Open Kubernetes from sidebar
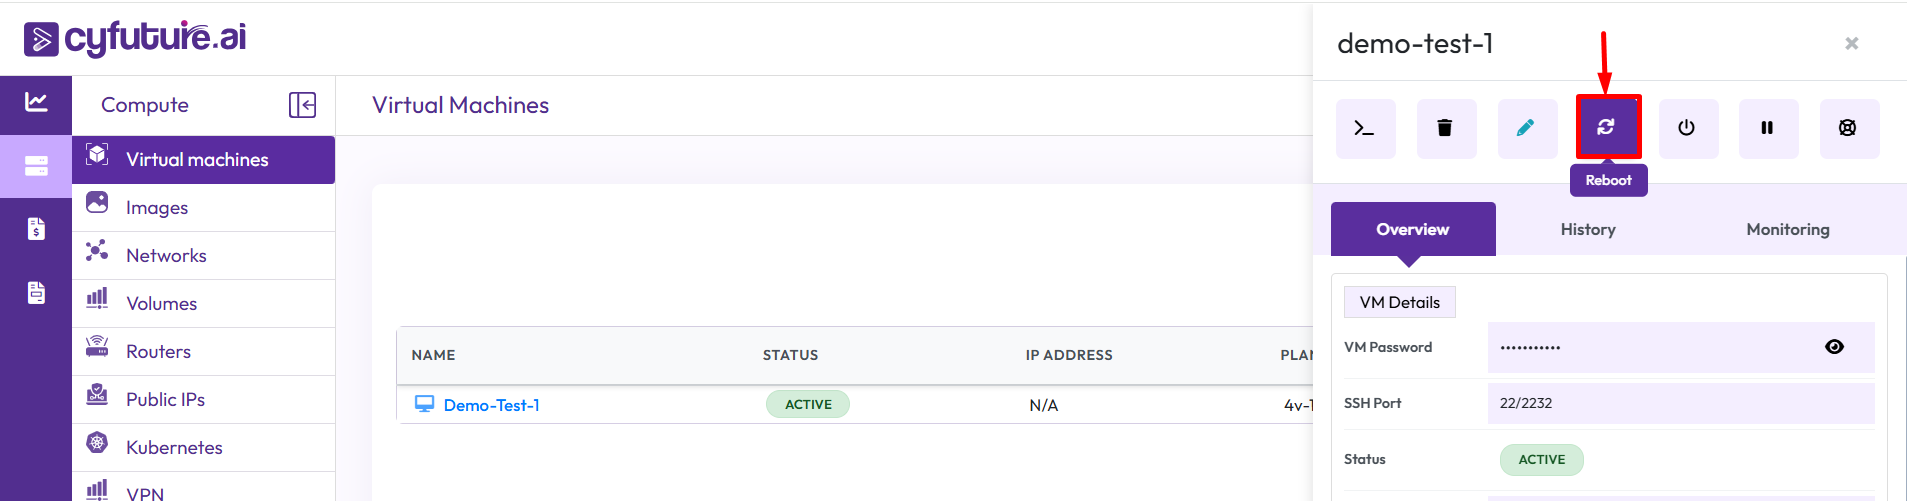This screenshot has height=501, width=1907. (x=174, y=448)
